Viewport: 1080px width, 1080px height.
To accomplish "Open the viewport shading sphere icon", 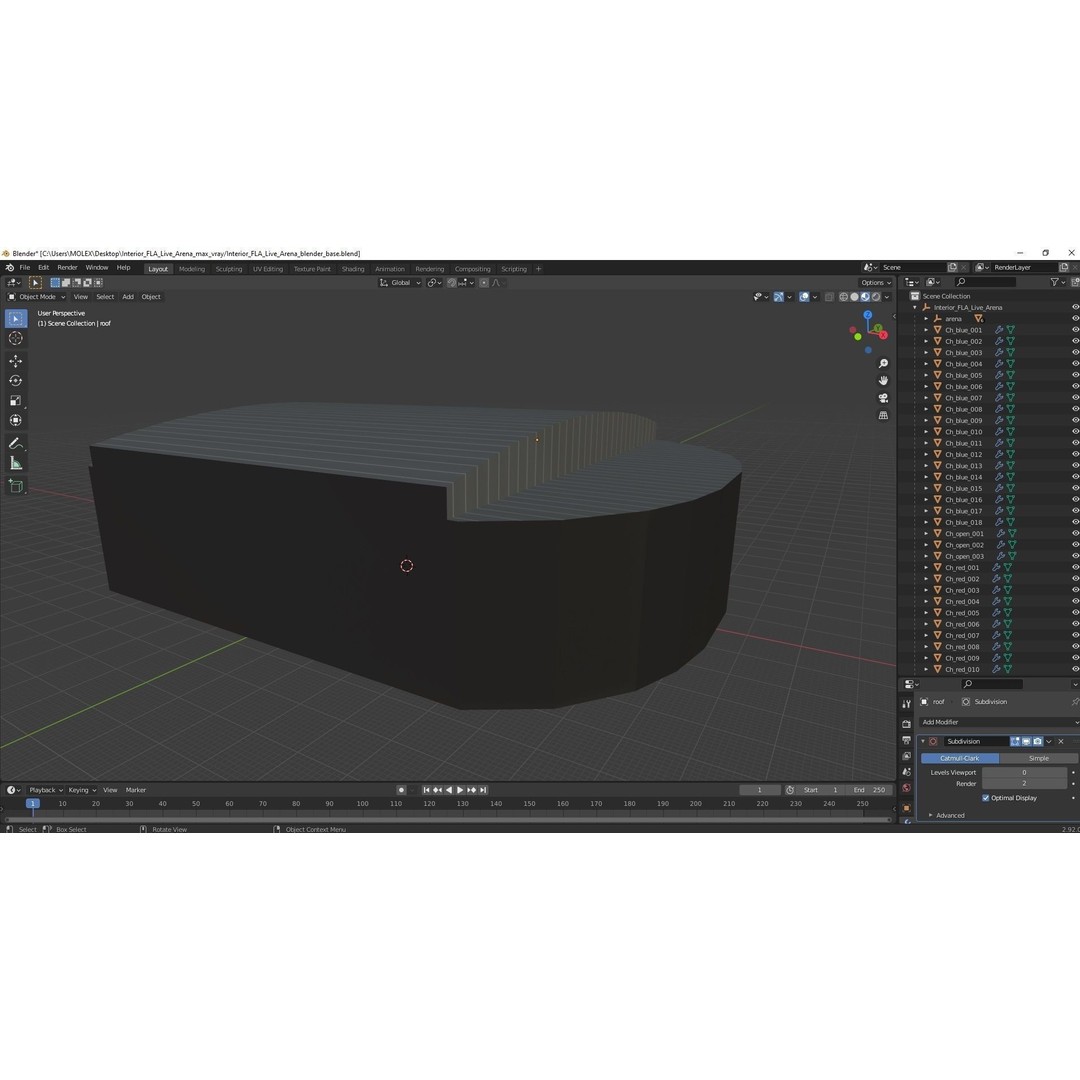I will click(855, 297).
